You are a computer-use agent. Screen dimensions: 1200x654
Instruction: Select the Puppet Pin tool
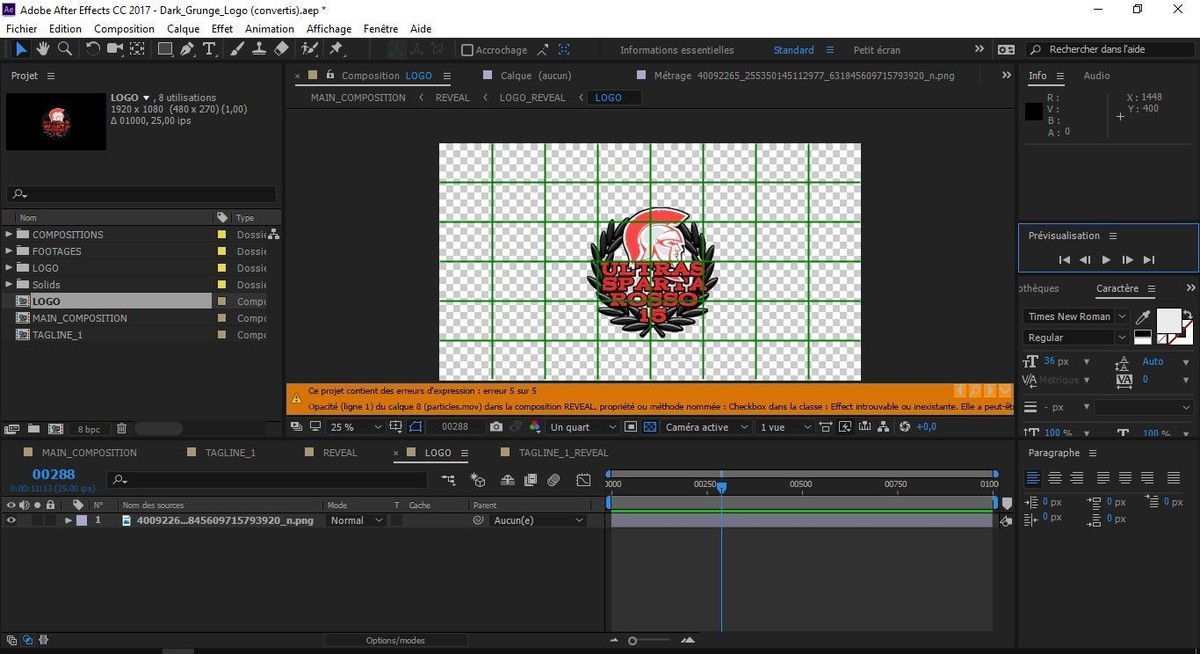[x=336, y=49]
